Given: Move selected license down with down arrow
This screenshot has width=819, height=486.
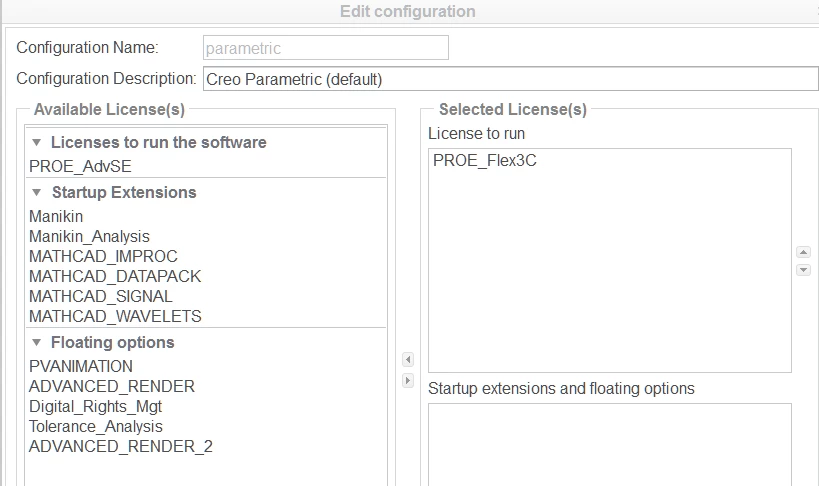Looking at the screenshot, I should point(803,270).
